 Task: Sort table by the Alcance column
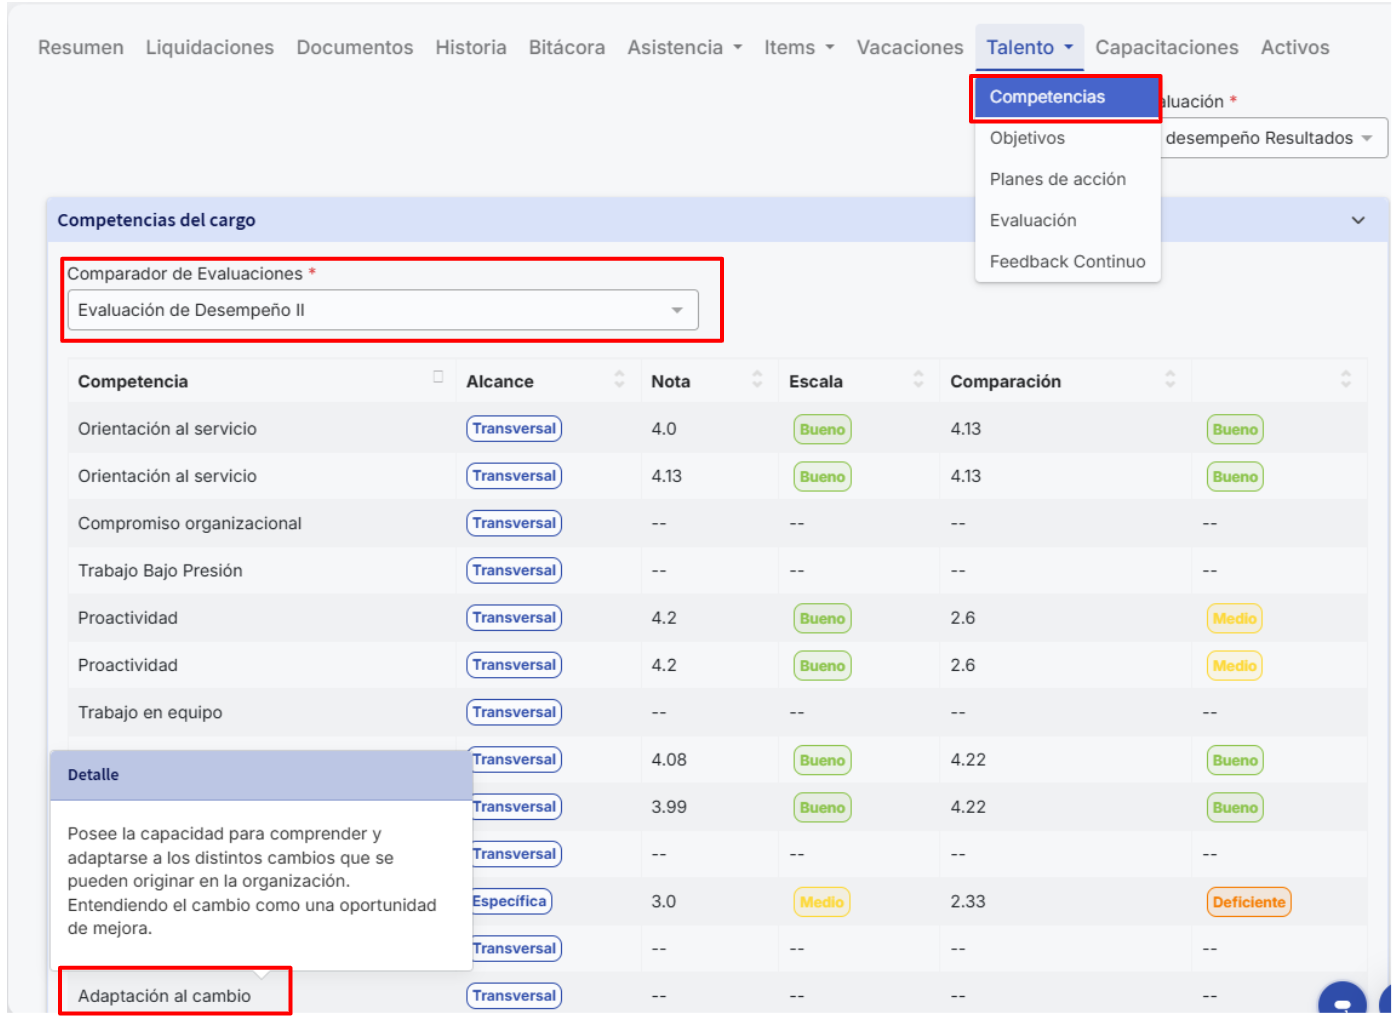click(x=619, y=380)
